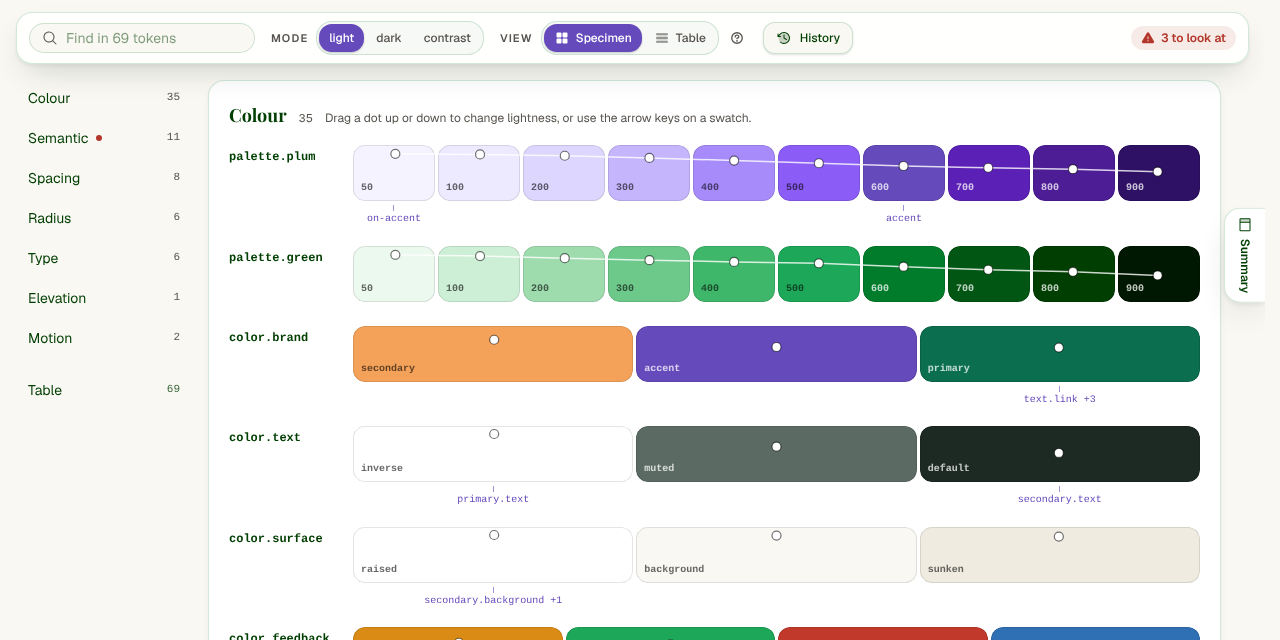The height and width of the screenshot is (640, 1280).
Task: Click the search magnifier icon
Action: [x=50, y=38]
